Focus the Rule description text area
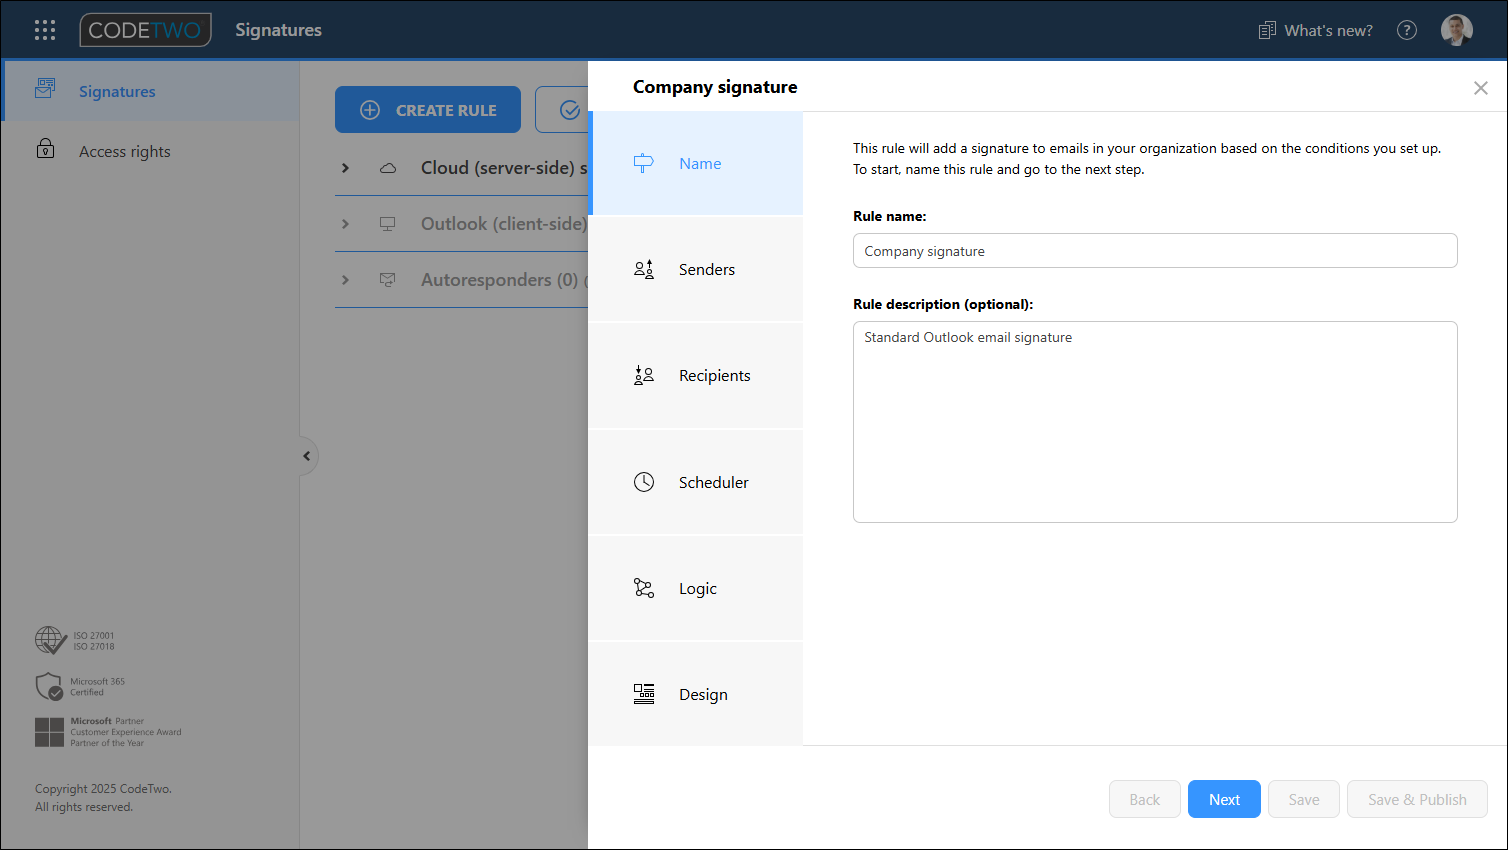Image resolution: width=1508 pixels, height=850 pixels. pos(1155,422)
